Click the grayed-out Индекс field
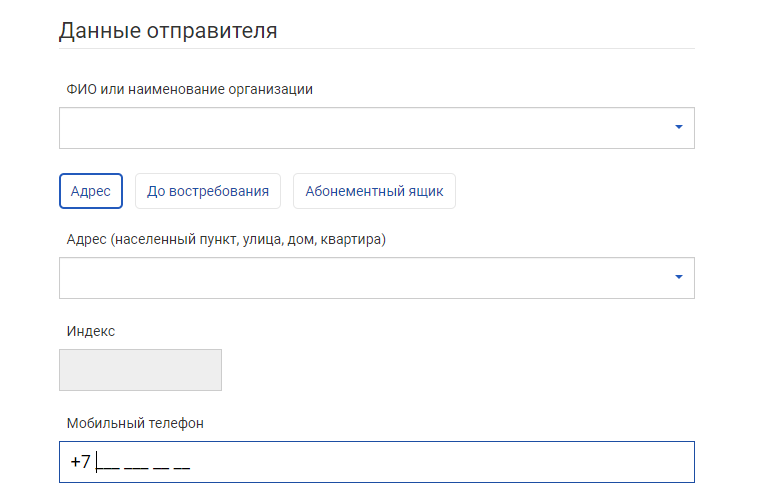Screen dimensions: 771x504 tap(140, 370)
